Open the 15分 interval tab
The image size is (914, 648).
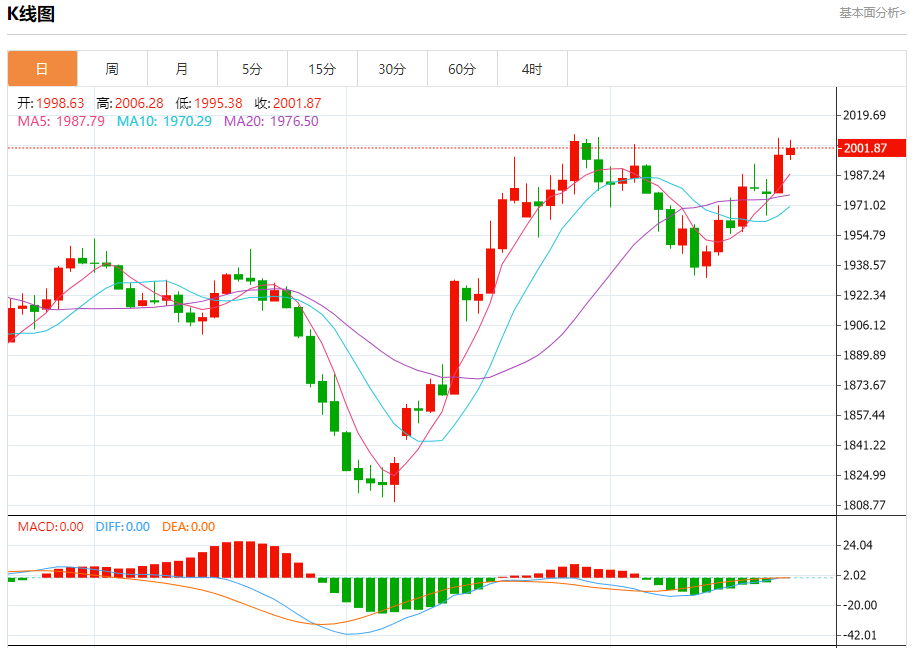click(x=322, y=69)
